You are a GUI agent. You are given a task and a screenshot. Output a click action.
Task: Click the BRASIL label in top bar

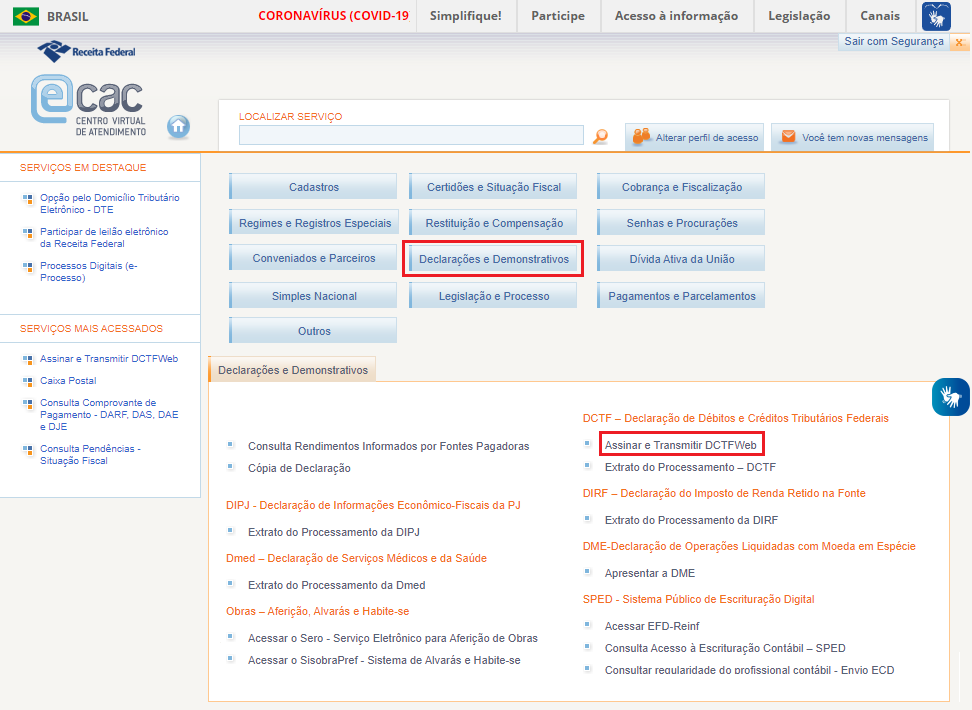[68, 17]
